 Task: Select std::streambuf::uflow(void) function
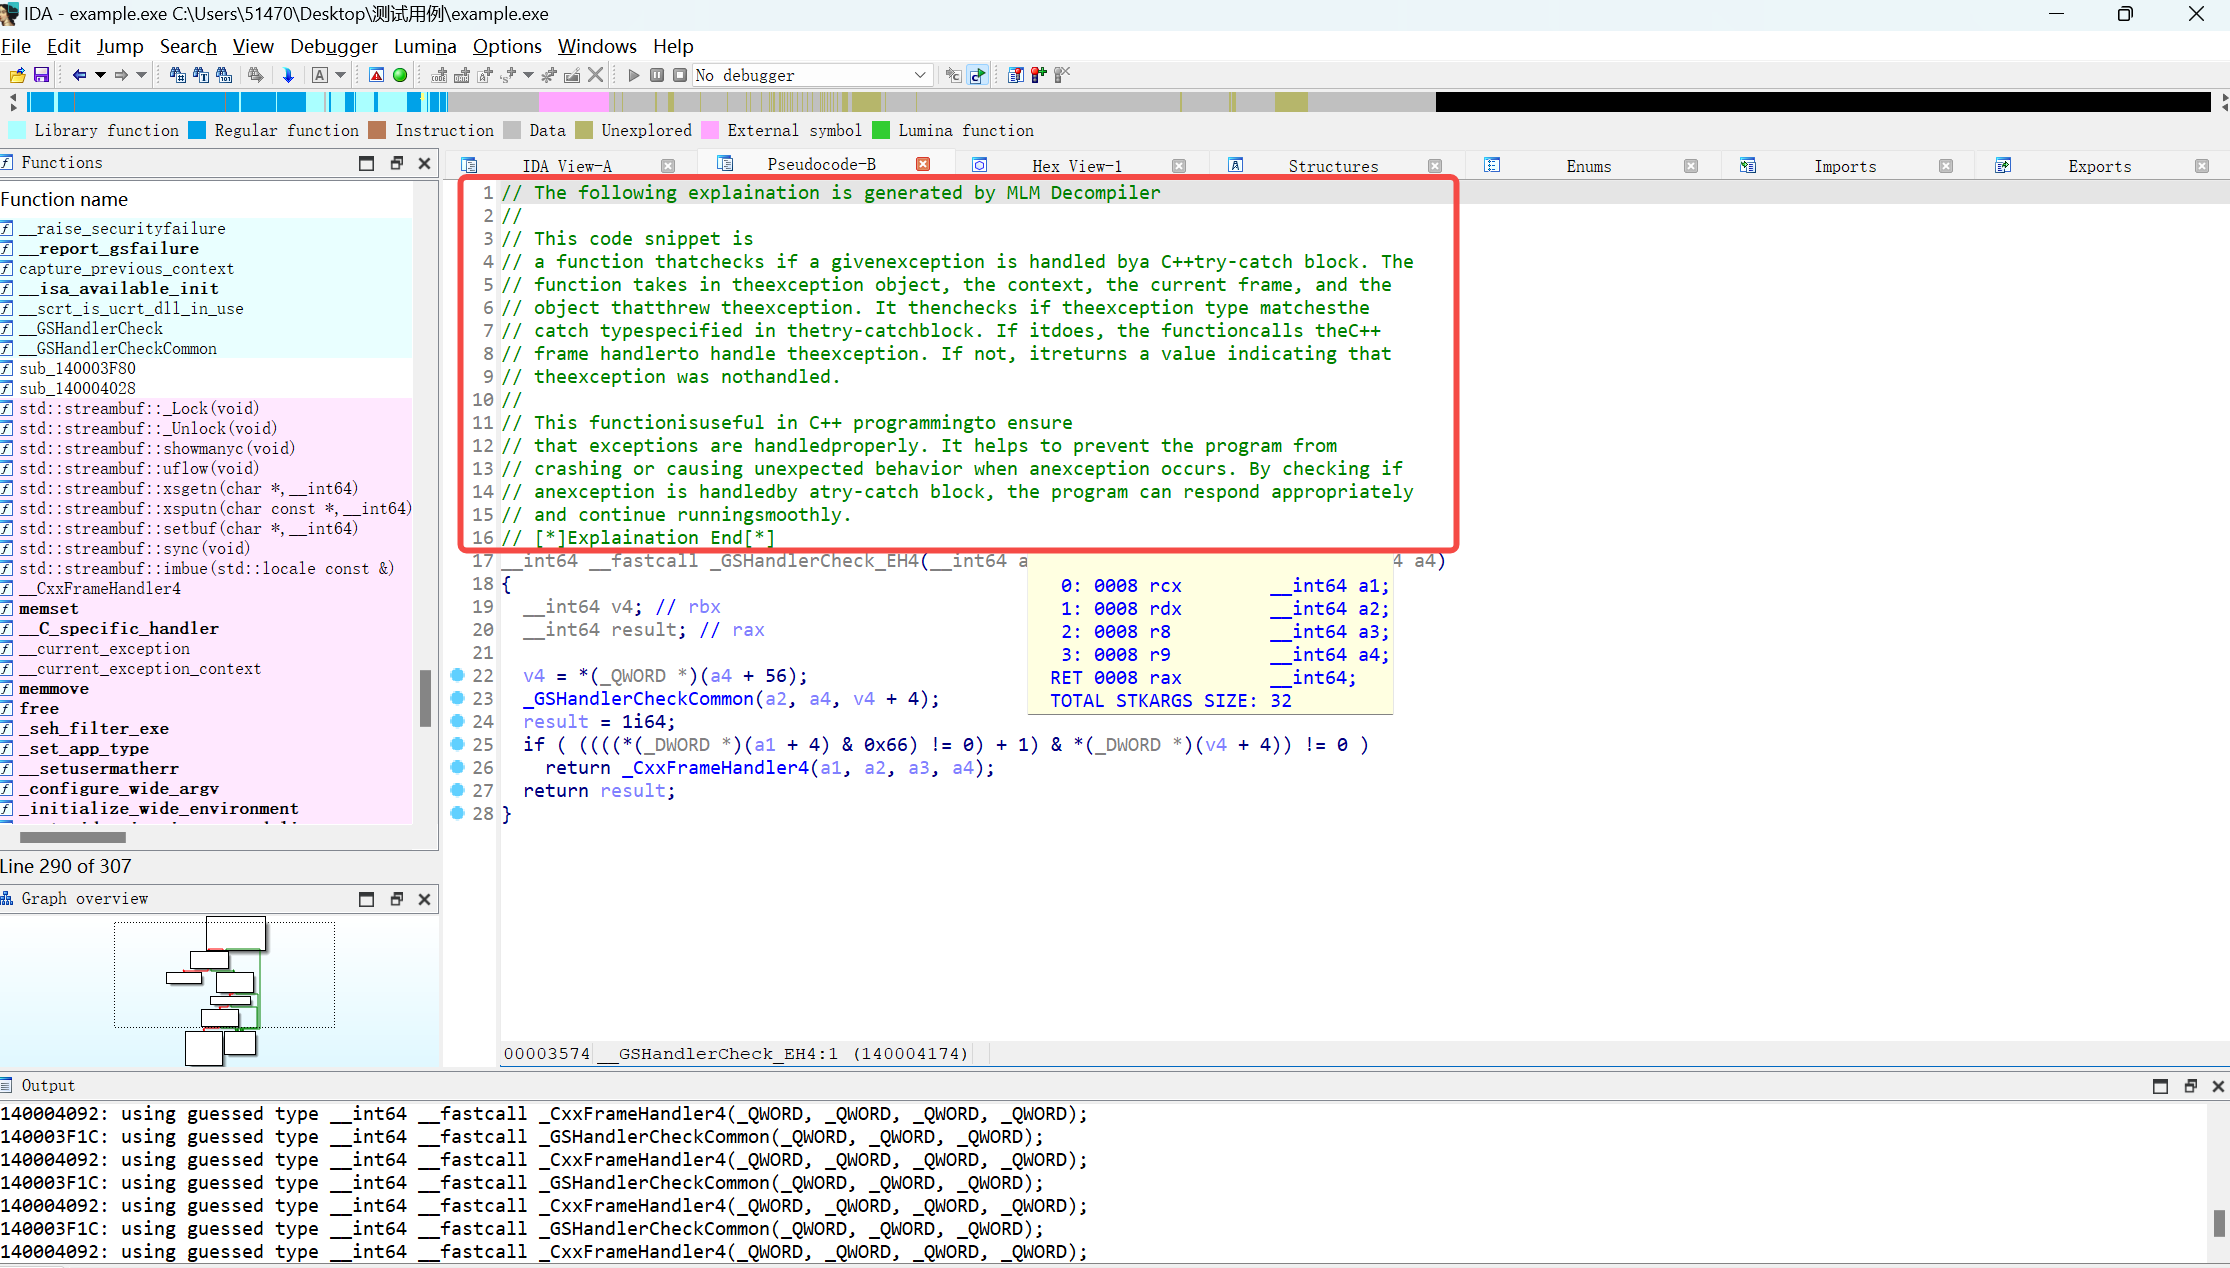pyautogui.click(x=139, y=468)
